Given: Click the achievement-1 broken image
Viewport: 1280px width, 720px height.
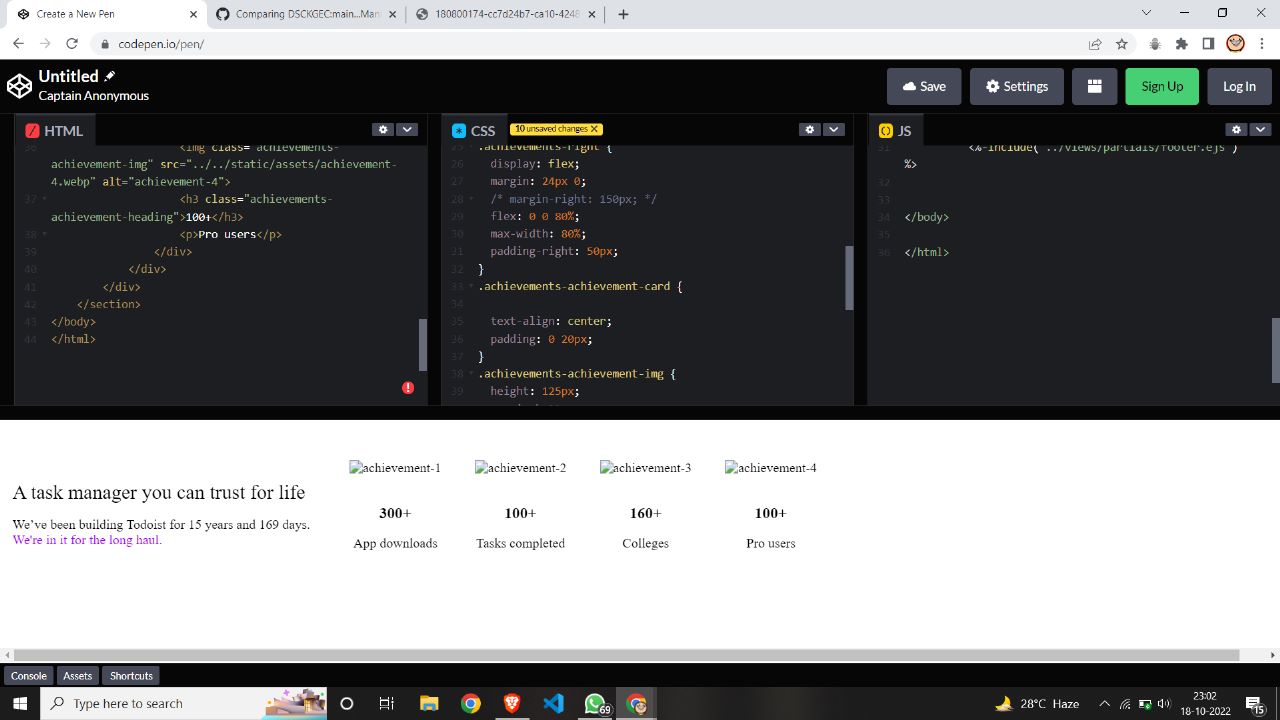Looking at the screenshot, I should point(395,468).
